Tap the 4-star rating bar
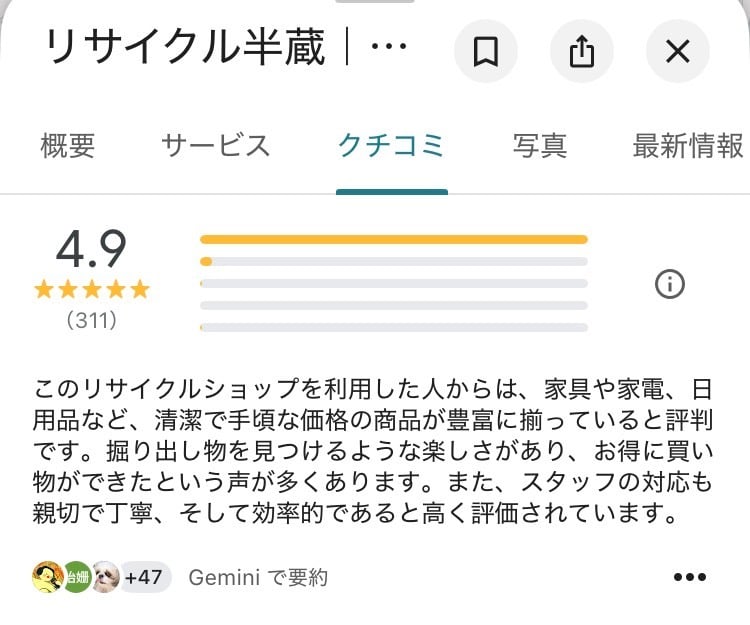The height and width of the screenshot is (625, 750). click(393, 261)
